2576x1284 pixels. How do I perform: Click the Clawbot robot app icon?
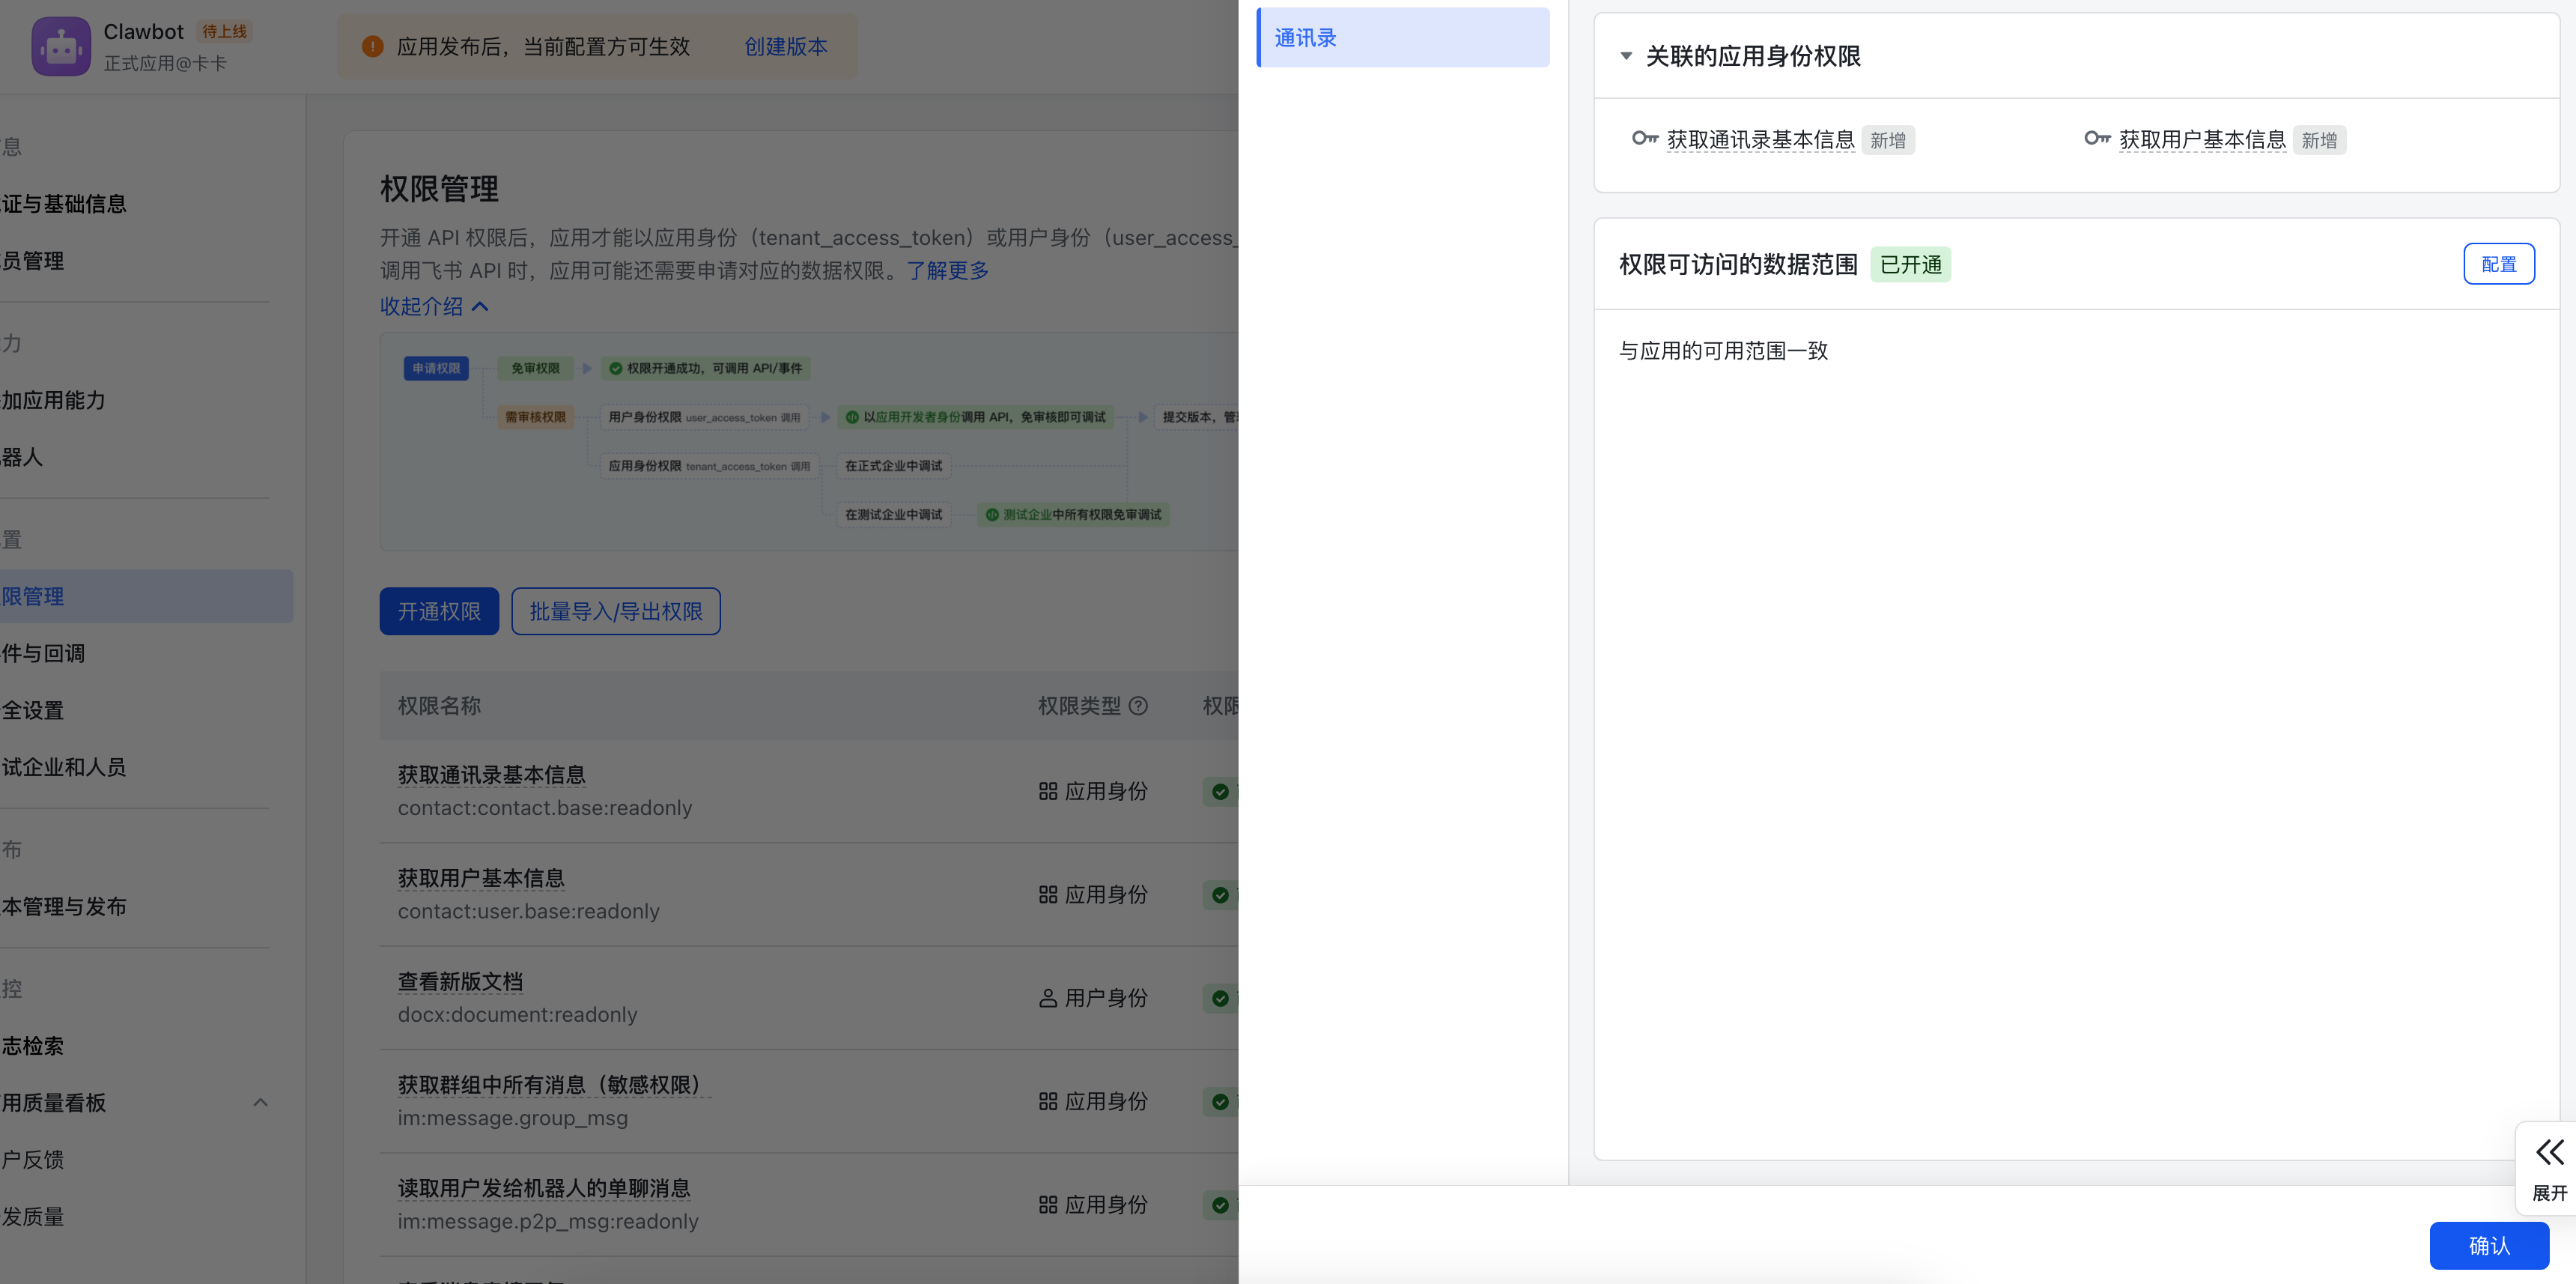61,46
